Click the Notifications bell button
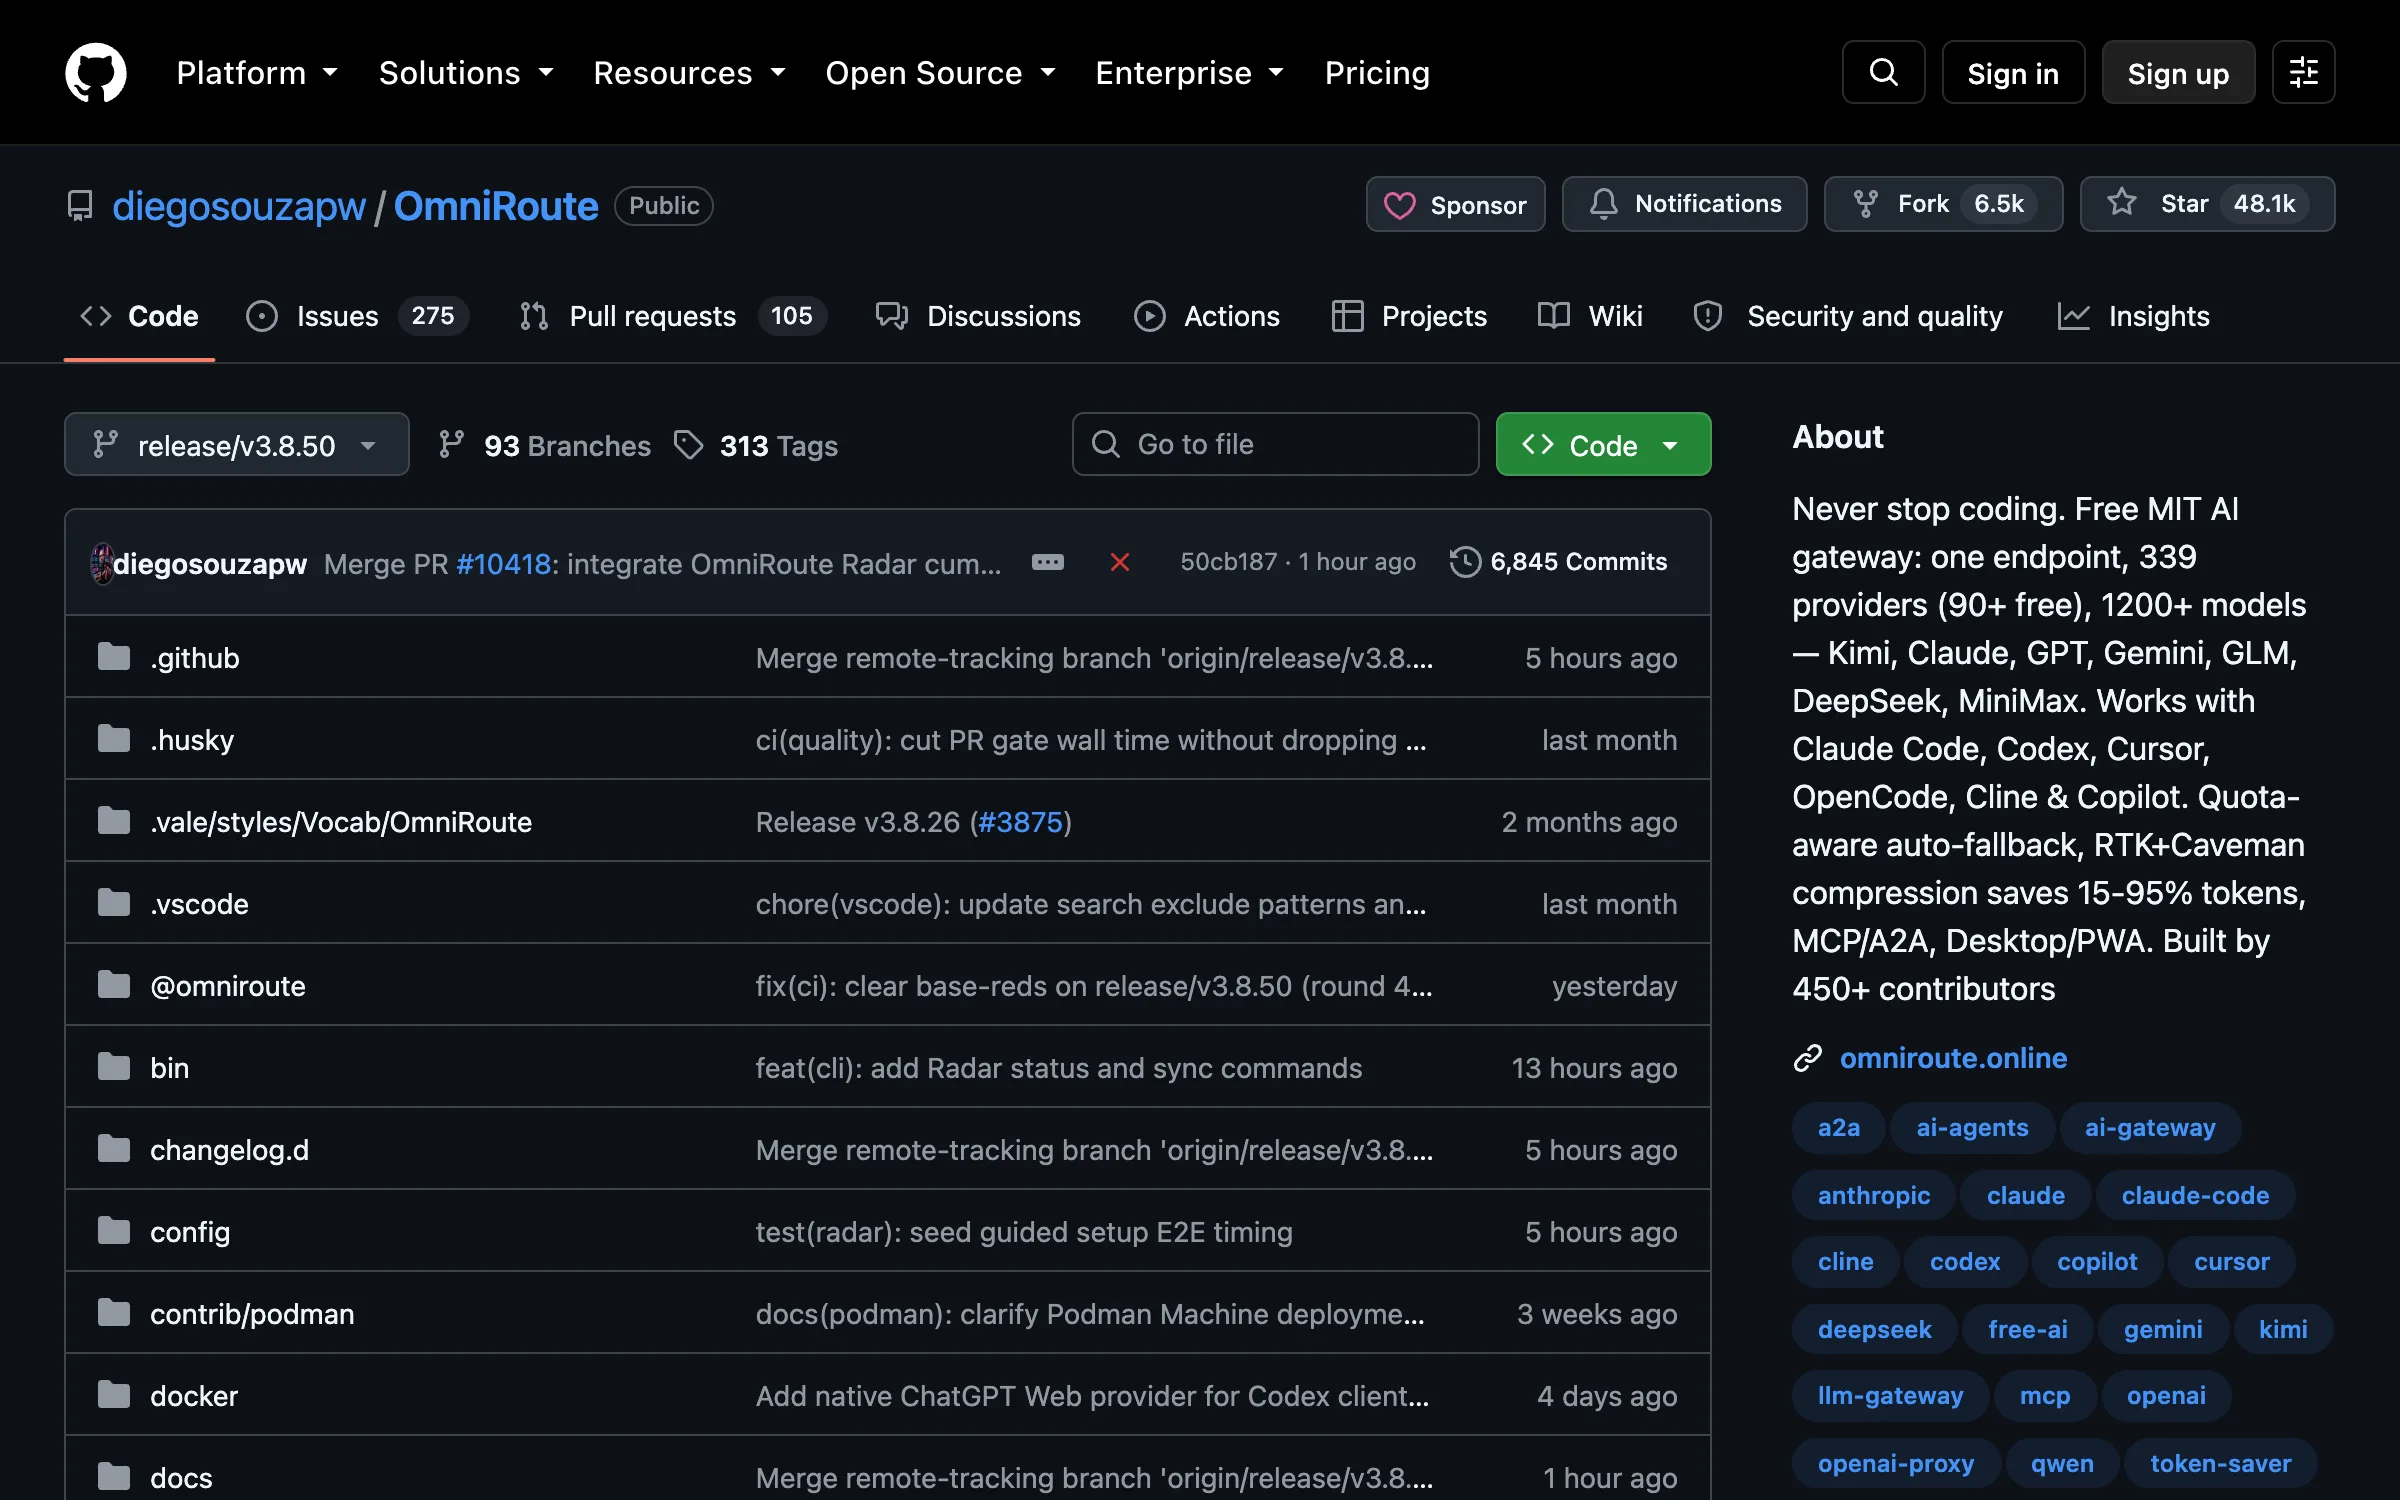2400x1500 pixels. coord(1684,204)
